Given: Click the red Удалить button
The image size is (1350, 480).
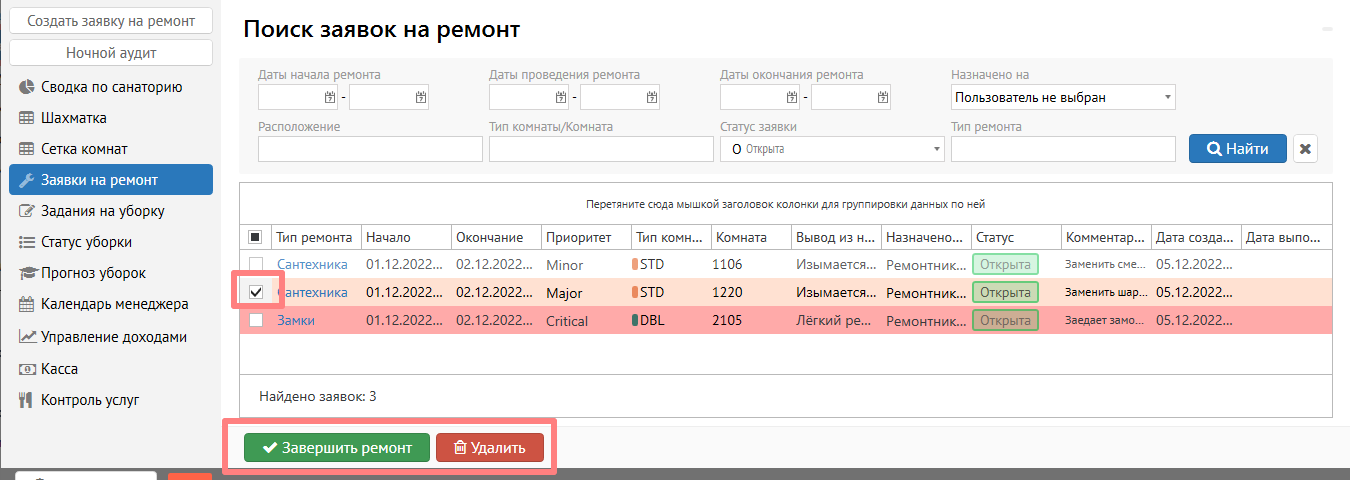Looking at the screenshot, I should (x=489, y=448).
